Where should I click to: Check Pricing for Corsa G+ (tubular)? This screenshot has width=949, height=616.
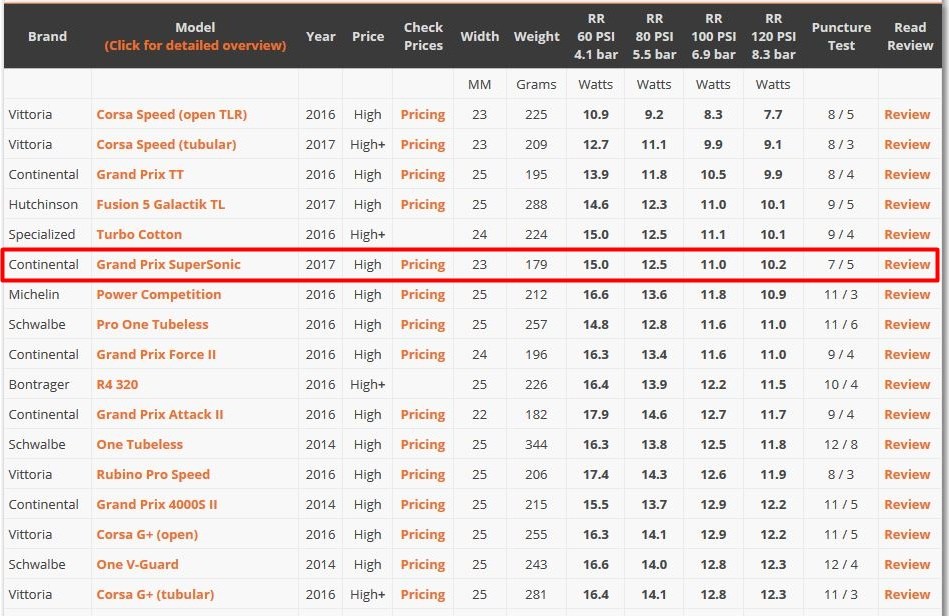[x=422, y=594]
